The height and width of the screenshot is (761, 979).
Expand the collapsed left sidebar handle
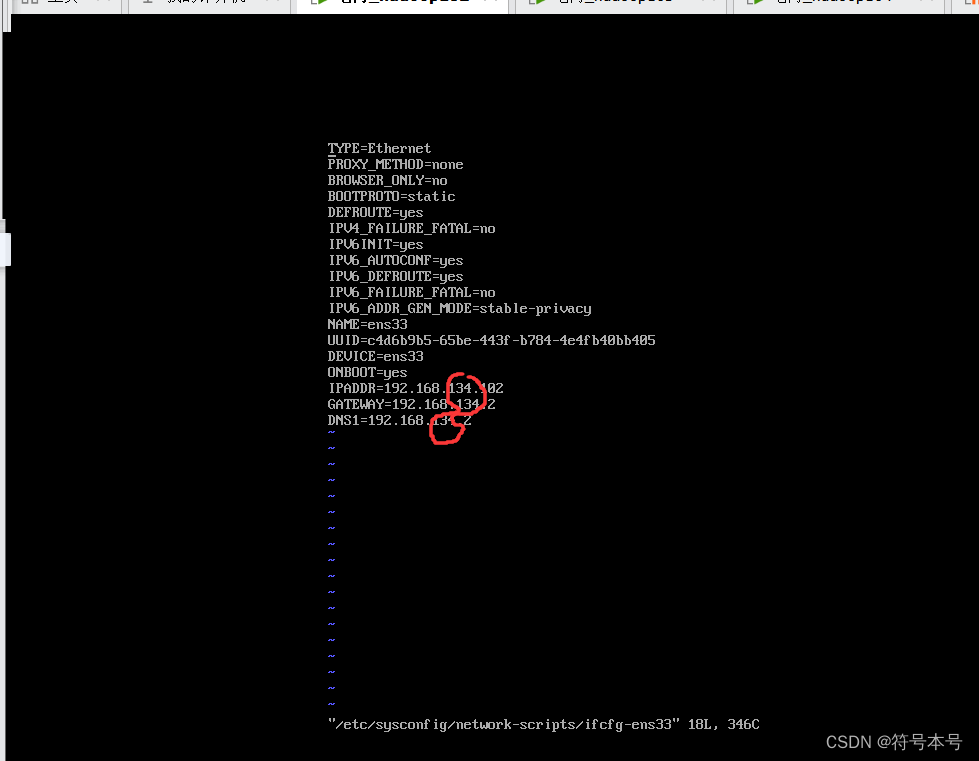point(6,249)
